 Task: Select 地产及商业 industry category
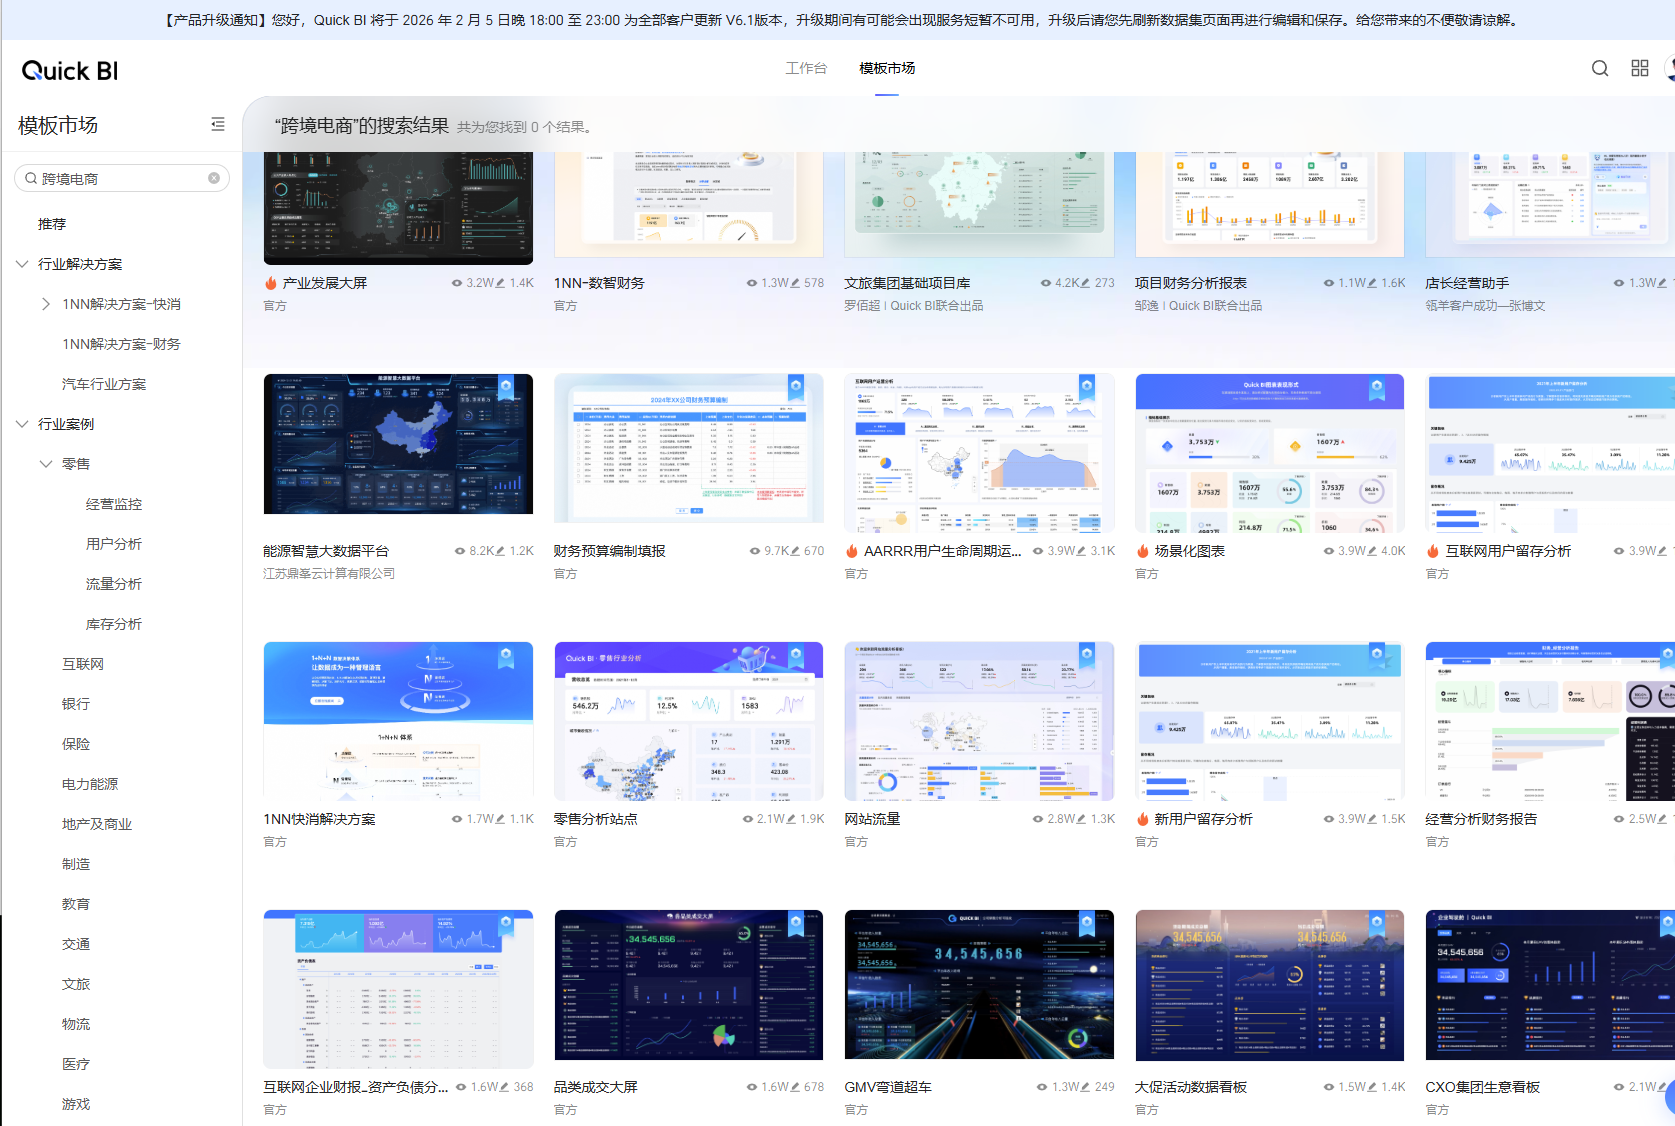pos(97,824)
